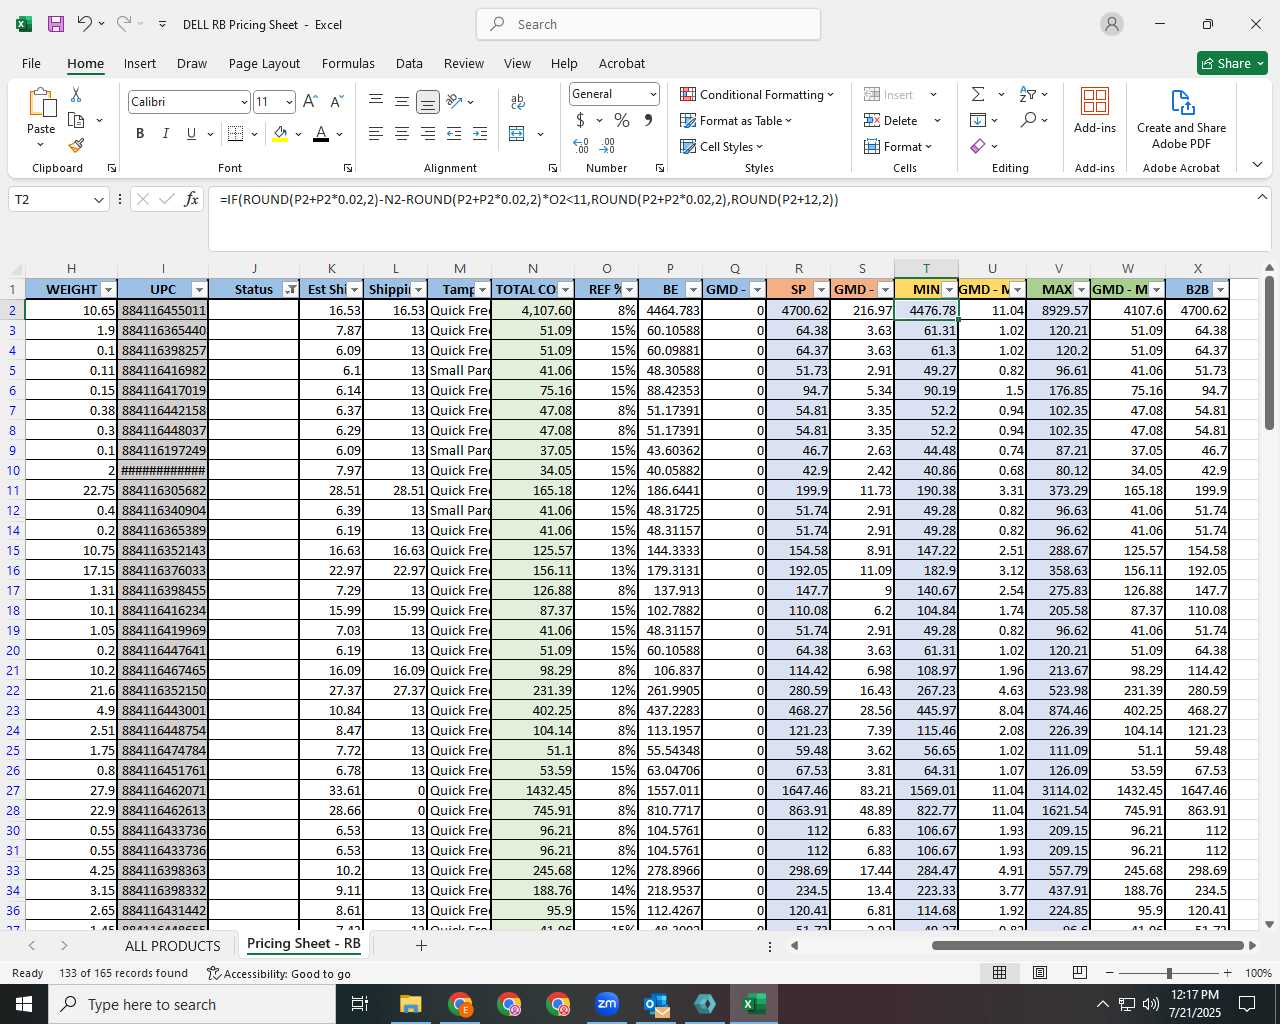Click Decrease Decimal icon
The image size is (1280, 1024).
pyautogui.click(x=607, y=146)
